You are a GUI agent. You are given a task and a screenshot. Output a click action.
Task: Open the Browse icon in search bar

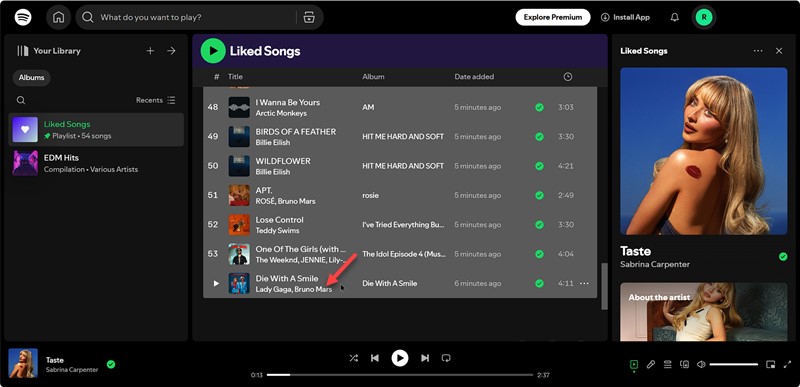pos(309,17)
